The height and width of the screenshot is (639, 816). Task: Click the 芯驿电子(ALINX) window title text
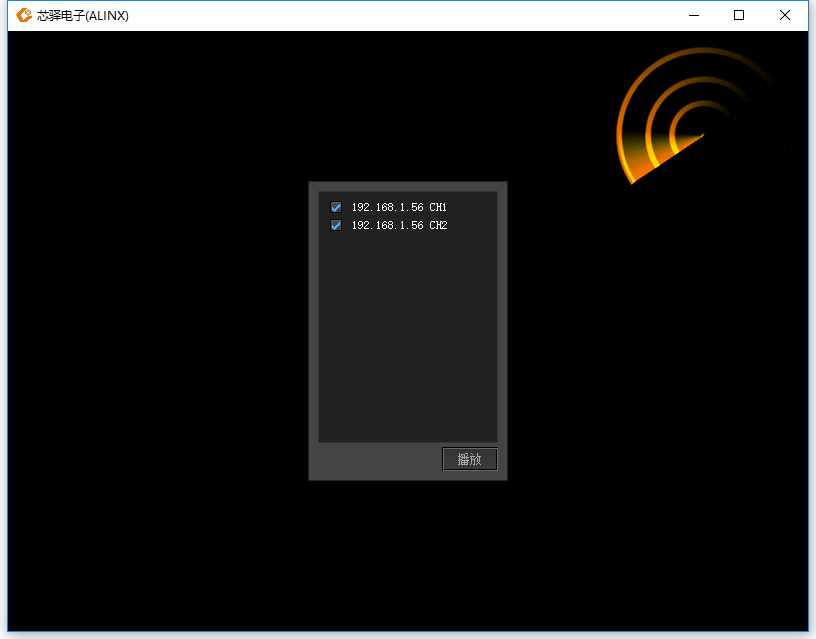click(83, 16)
